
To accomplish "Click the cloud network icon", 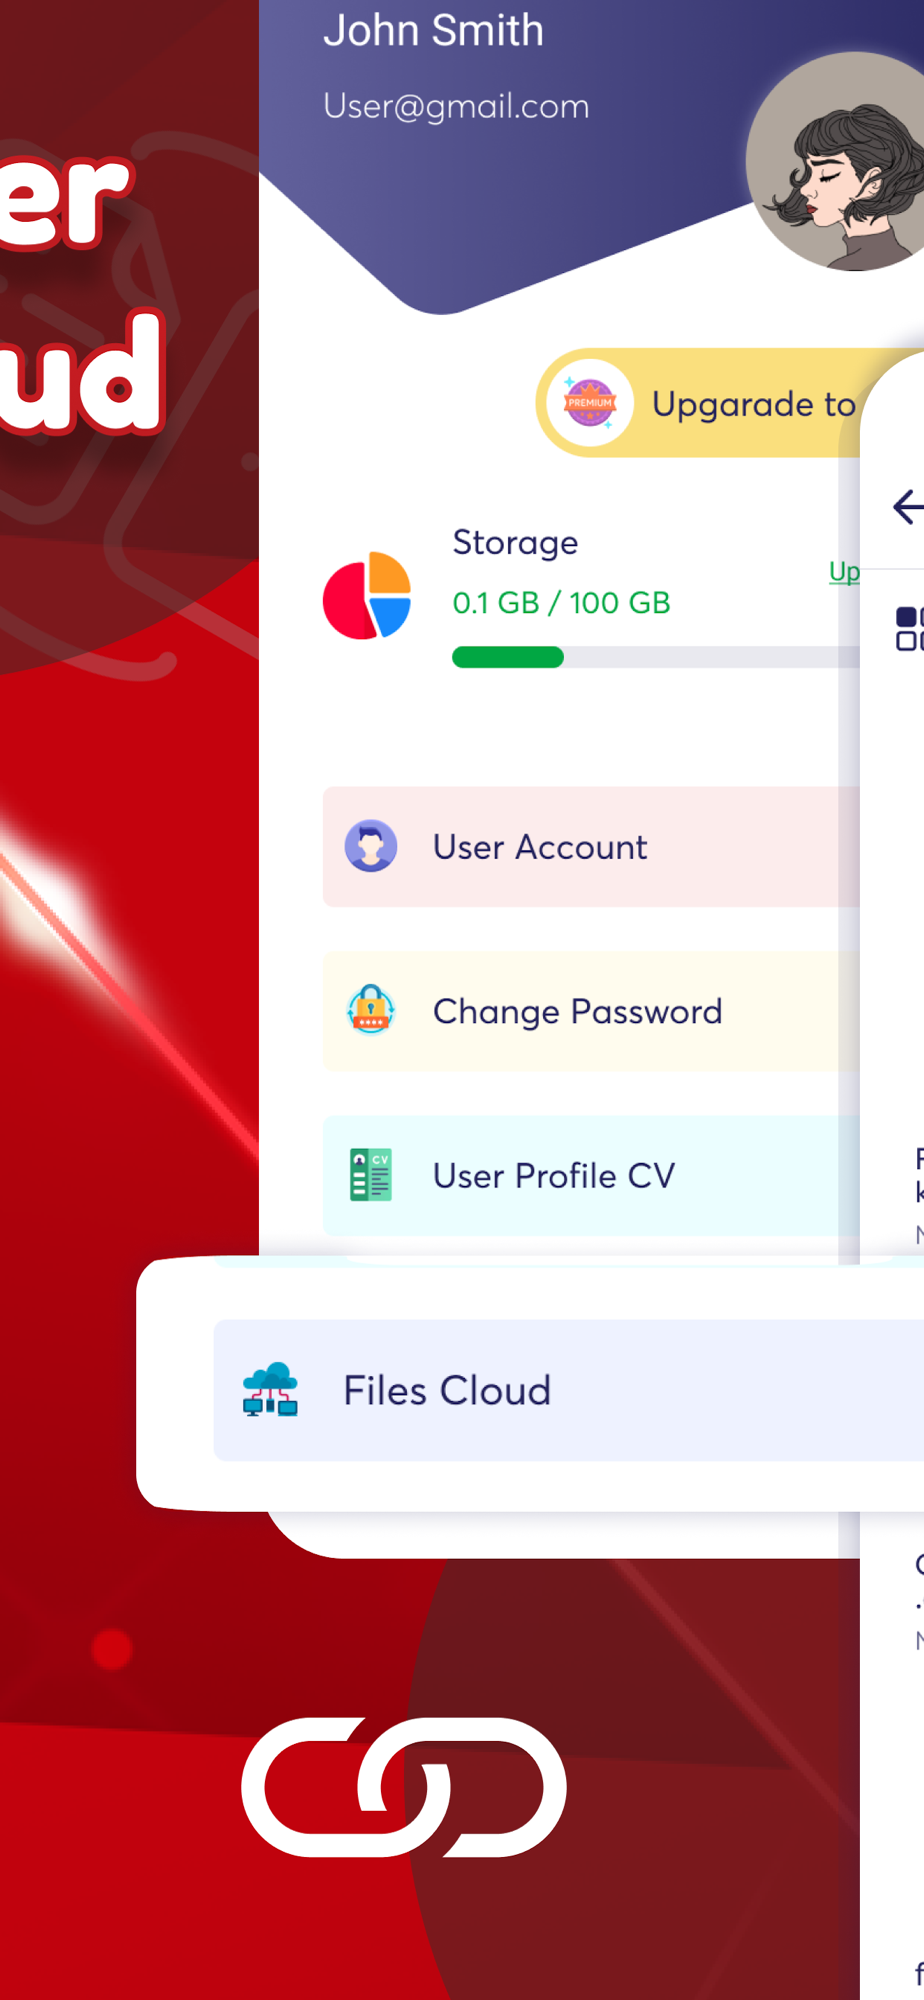I will point(270,1390).
